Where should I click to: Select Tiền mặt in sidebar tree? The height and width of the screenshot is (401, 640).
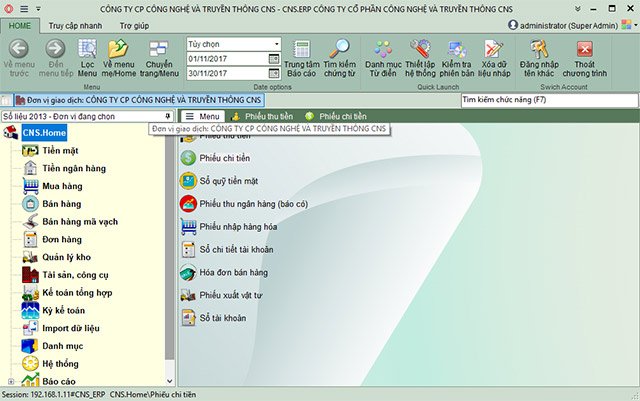click(60, 151)
